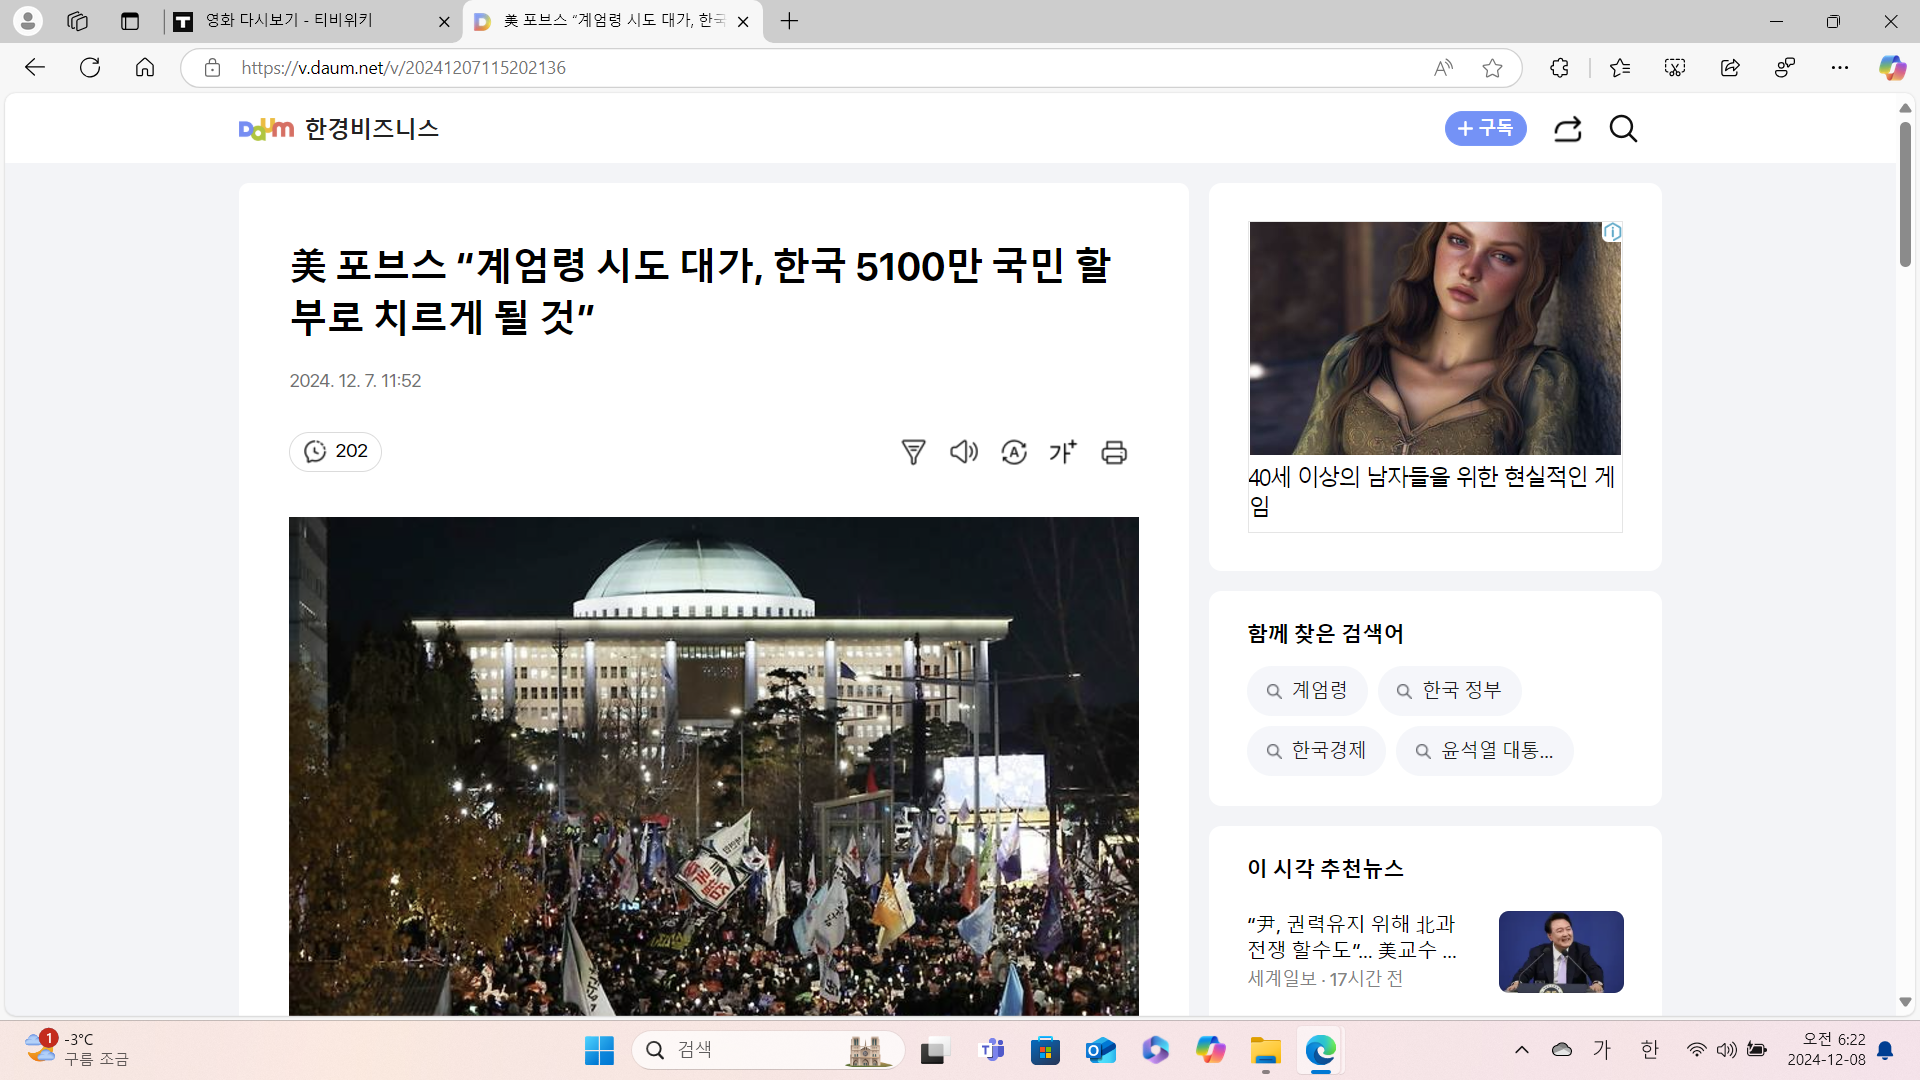Click the share arrow icon in header
Image resolution: width=1920 pixels, height=1080 pixels.
pos(1567,129)
